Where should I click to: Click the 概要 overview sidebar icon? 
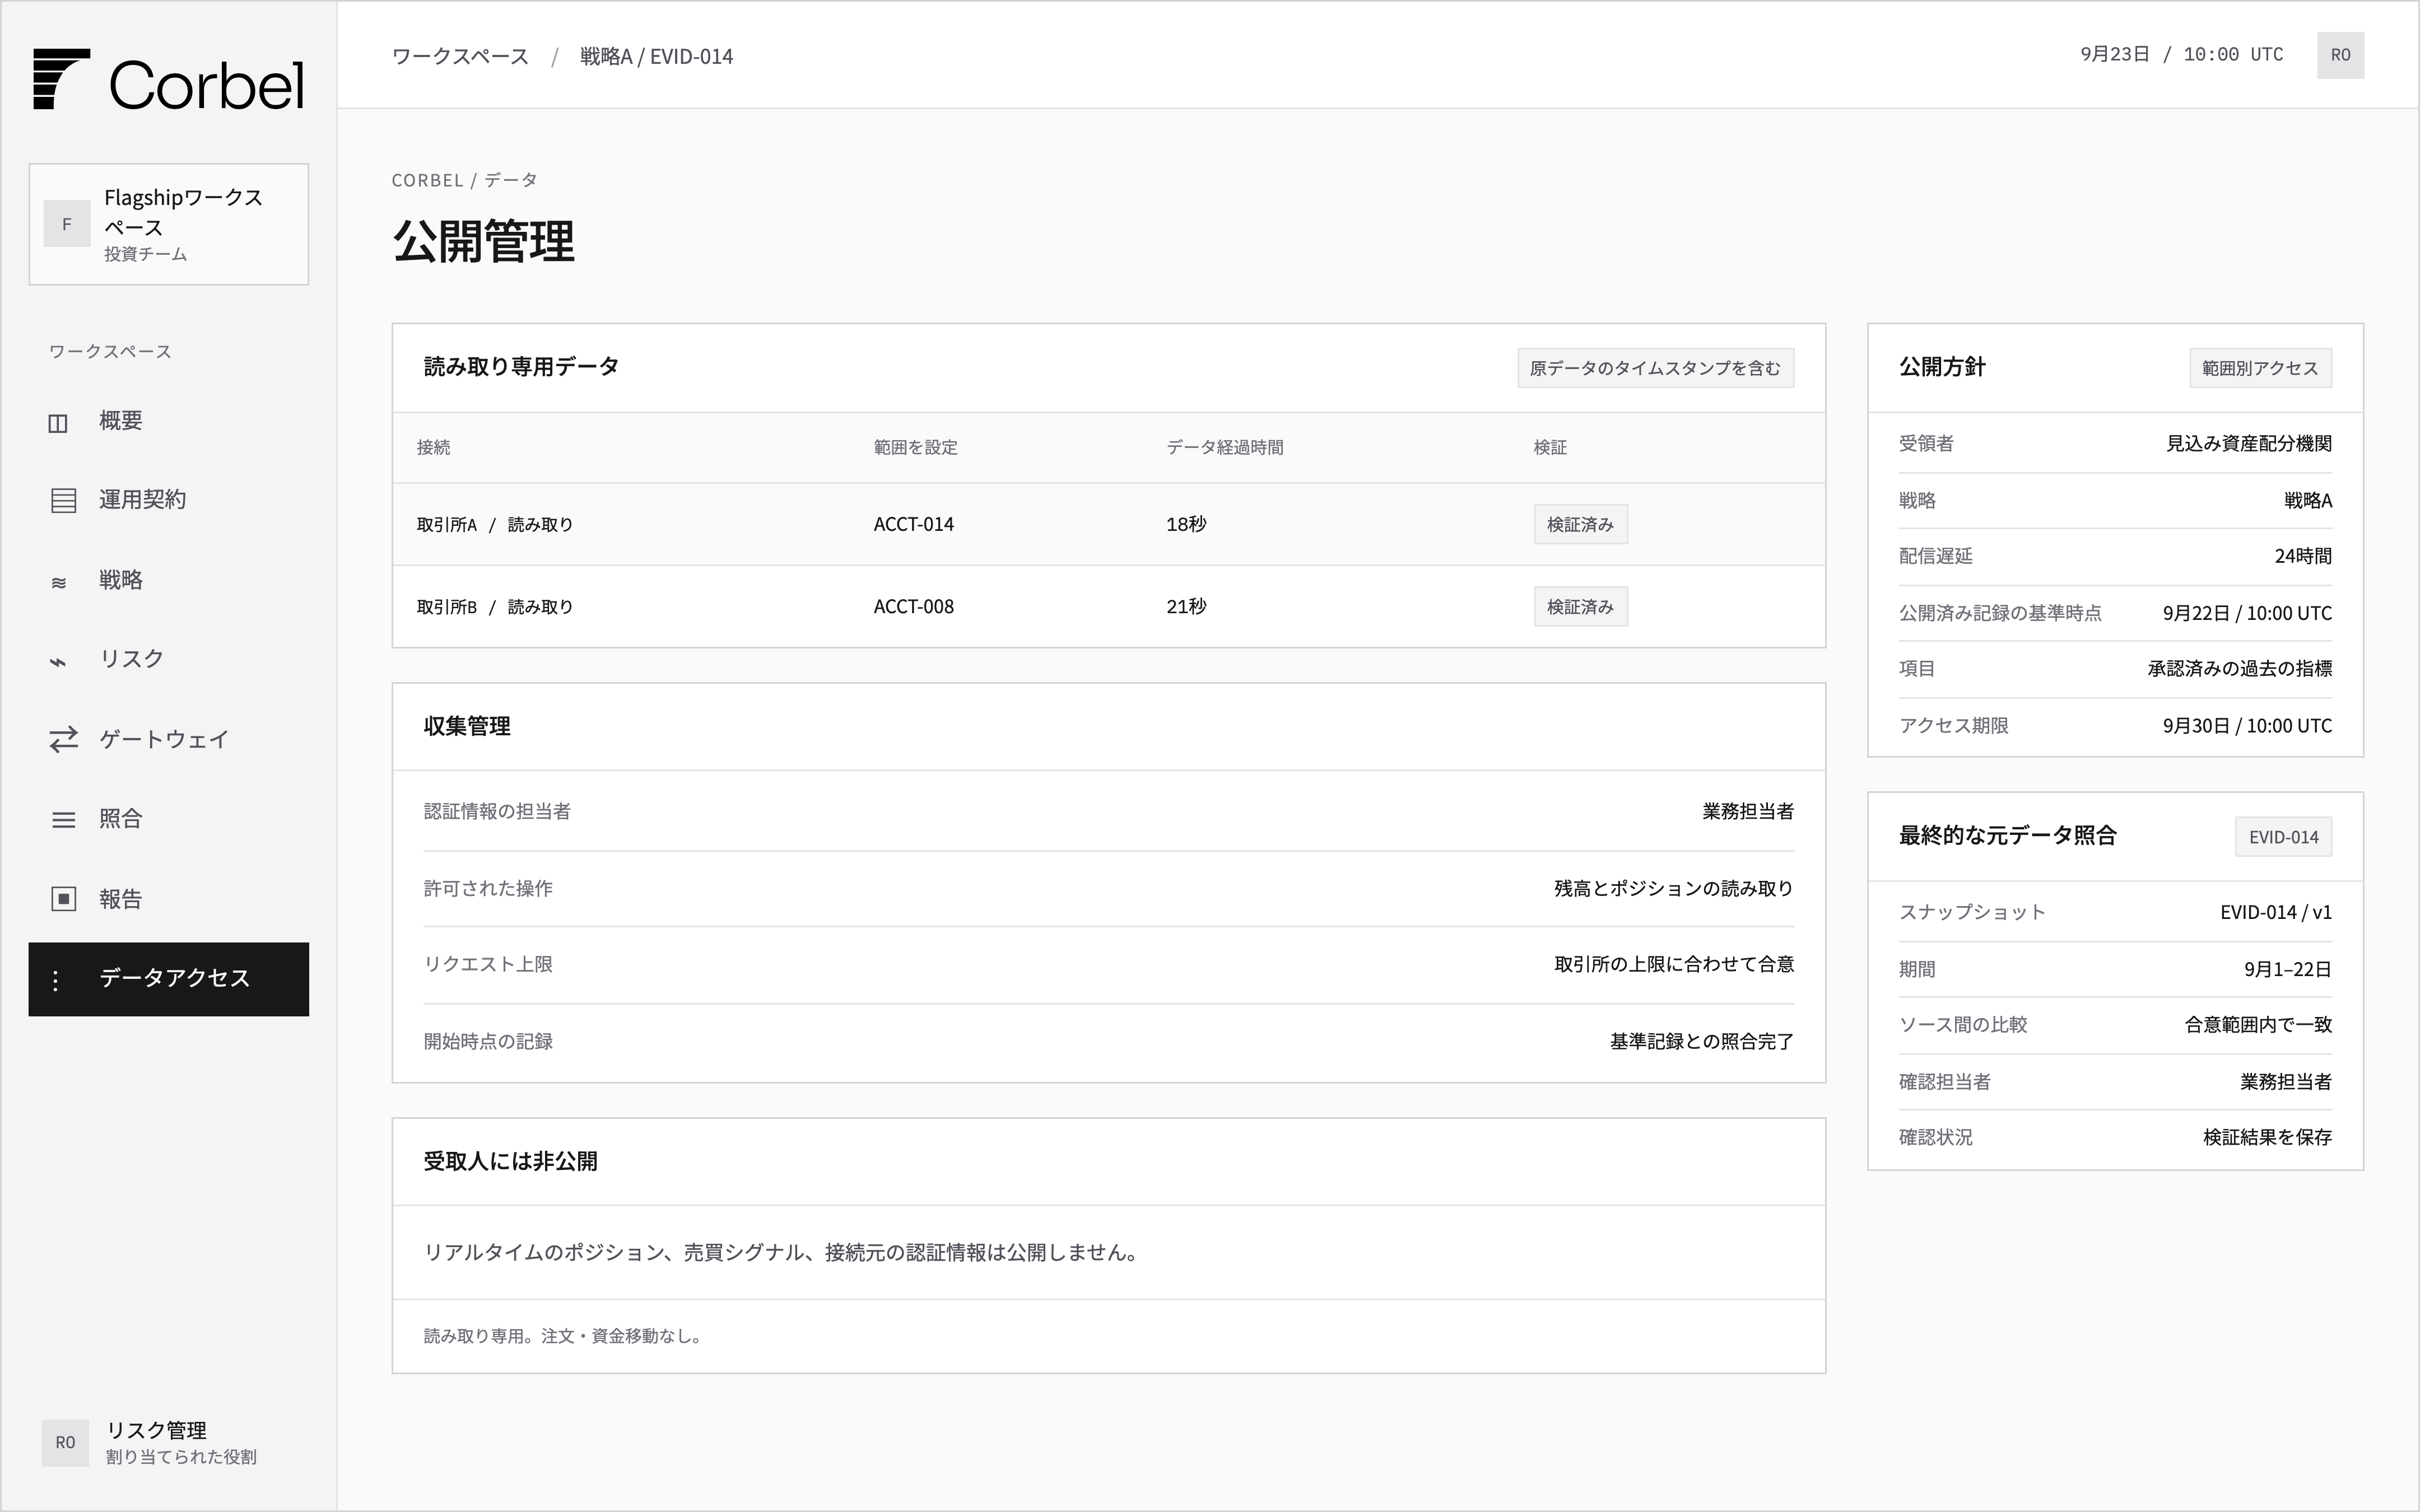[x=58, y=423]
